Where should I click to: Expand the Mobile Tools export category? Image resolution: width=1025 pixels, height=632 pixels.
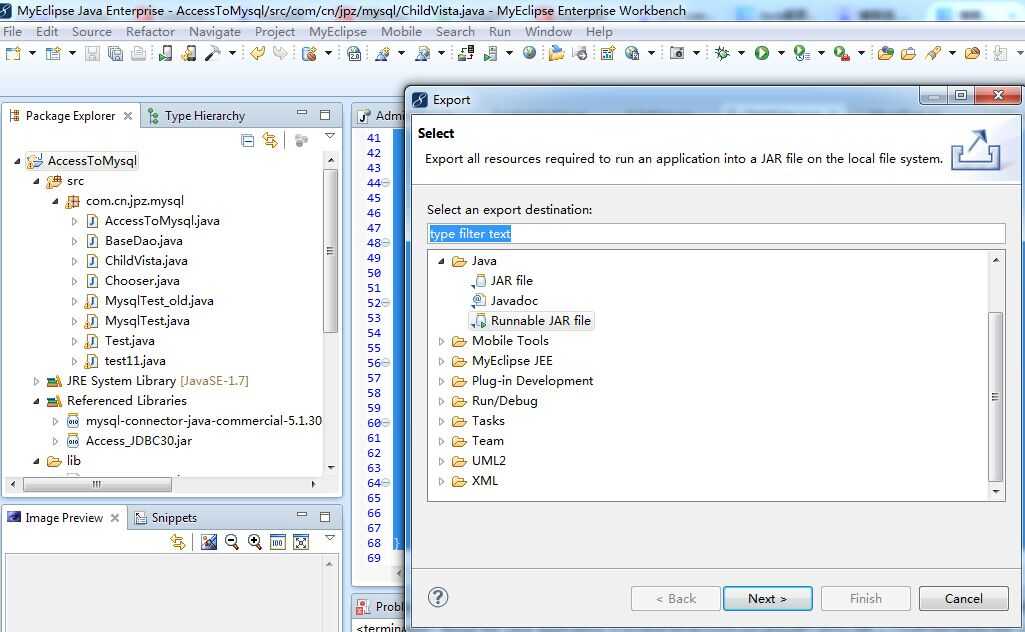tap(441, 341)
